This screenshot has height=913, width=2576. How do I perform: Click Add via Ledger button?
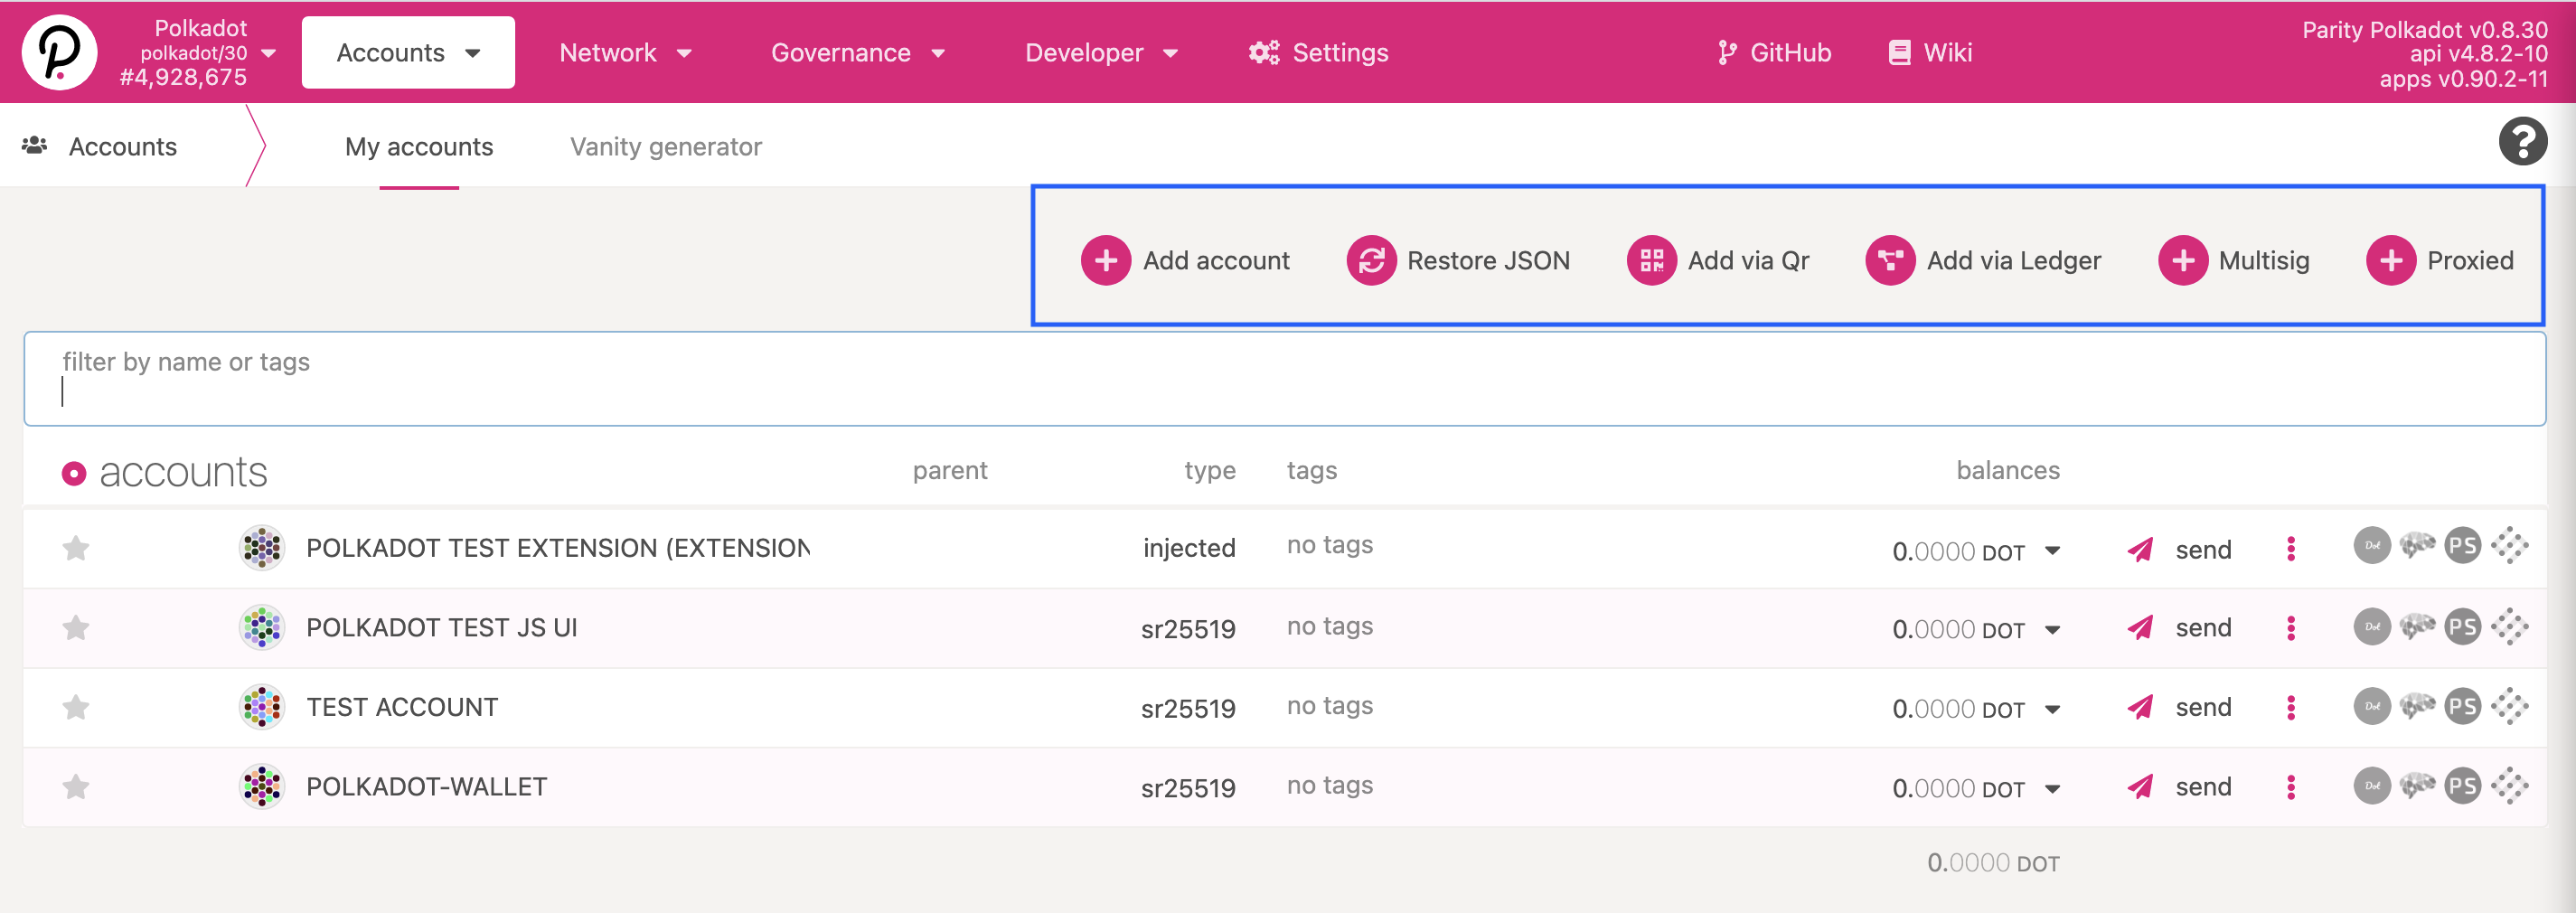tap(1983, 260)
